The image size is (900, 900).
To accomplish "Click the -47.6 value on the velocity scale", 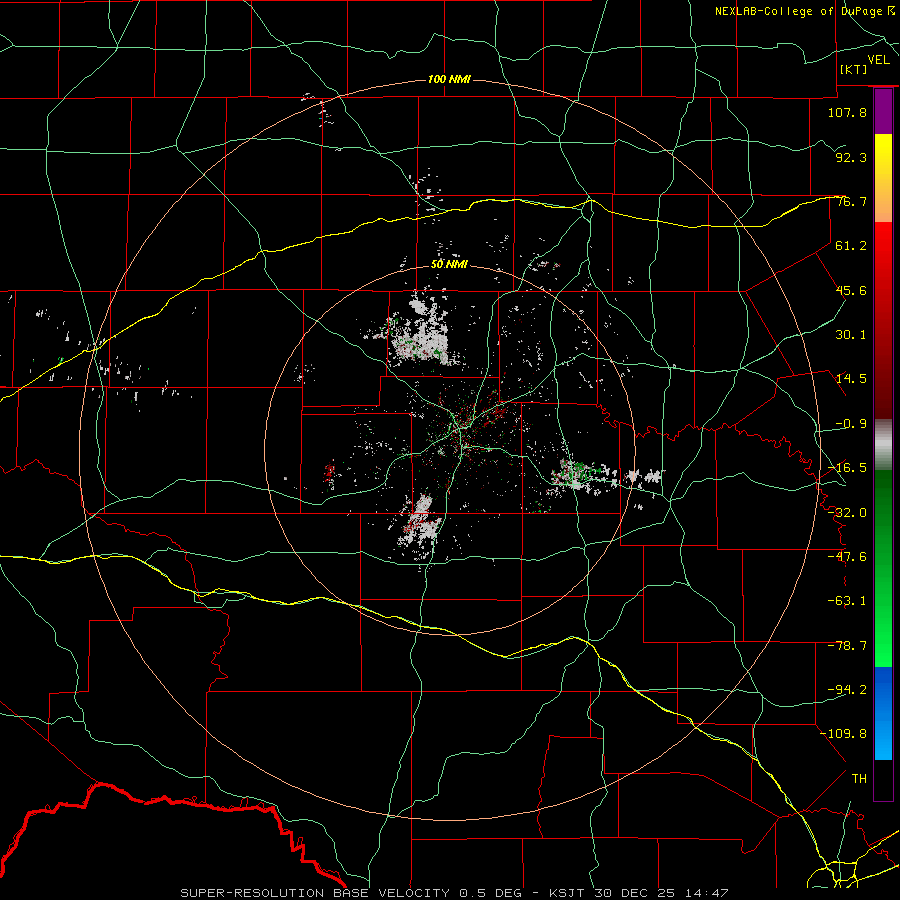I will click(x=847, y=557).
